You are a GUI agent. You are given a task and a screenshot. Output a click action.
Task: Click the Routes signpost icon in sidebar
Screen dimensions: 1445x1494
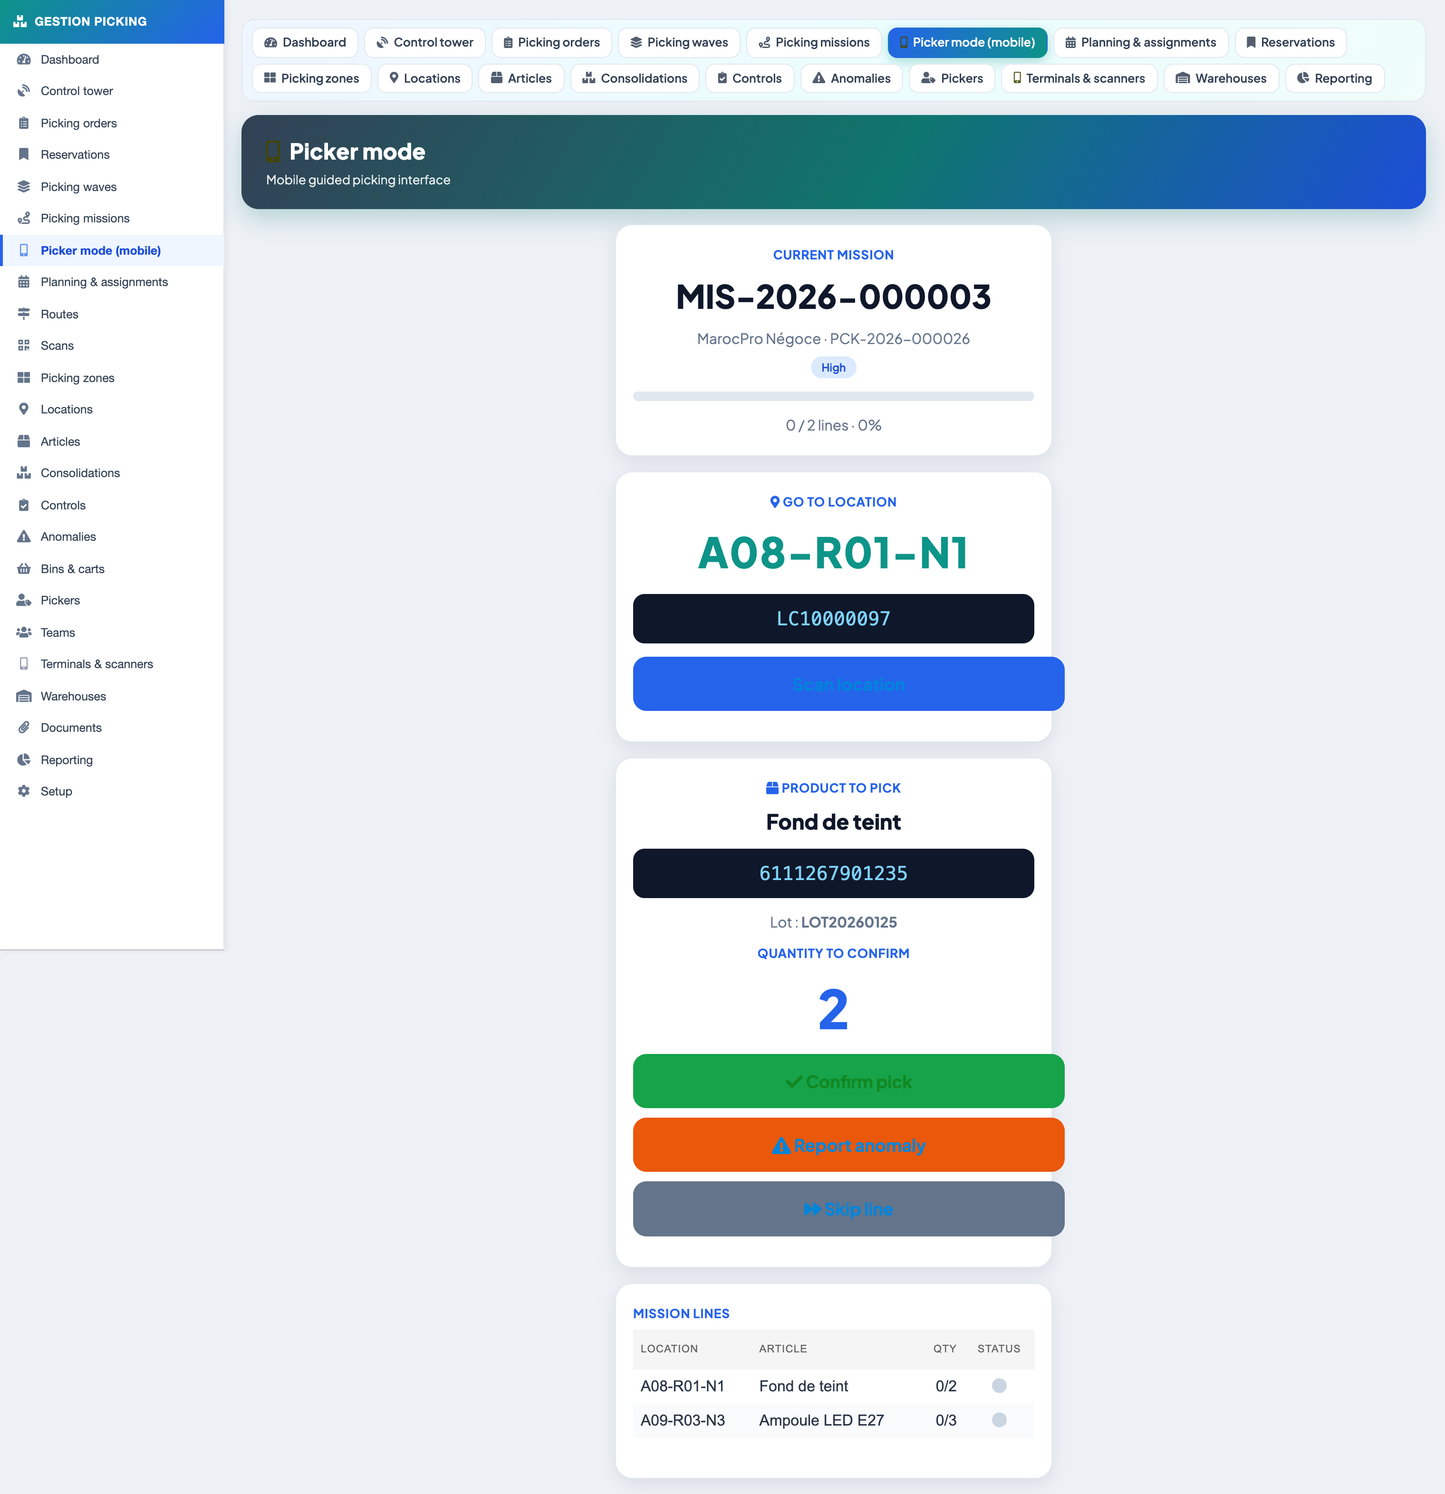coord(24,314)
